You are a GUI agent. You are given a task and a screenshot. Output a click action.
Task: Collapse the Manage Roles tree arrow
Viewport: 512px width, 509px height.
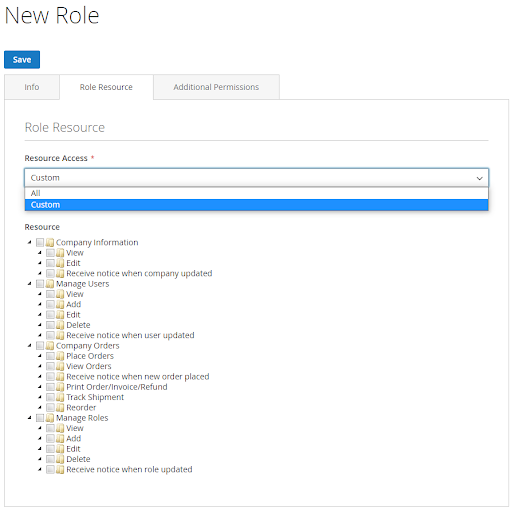[x=30, y=418]
